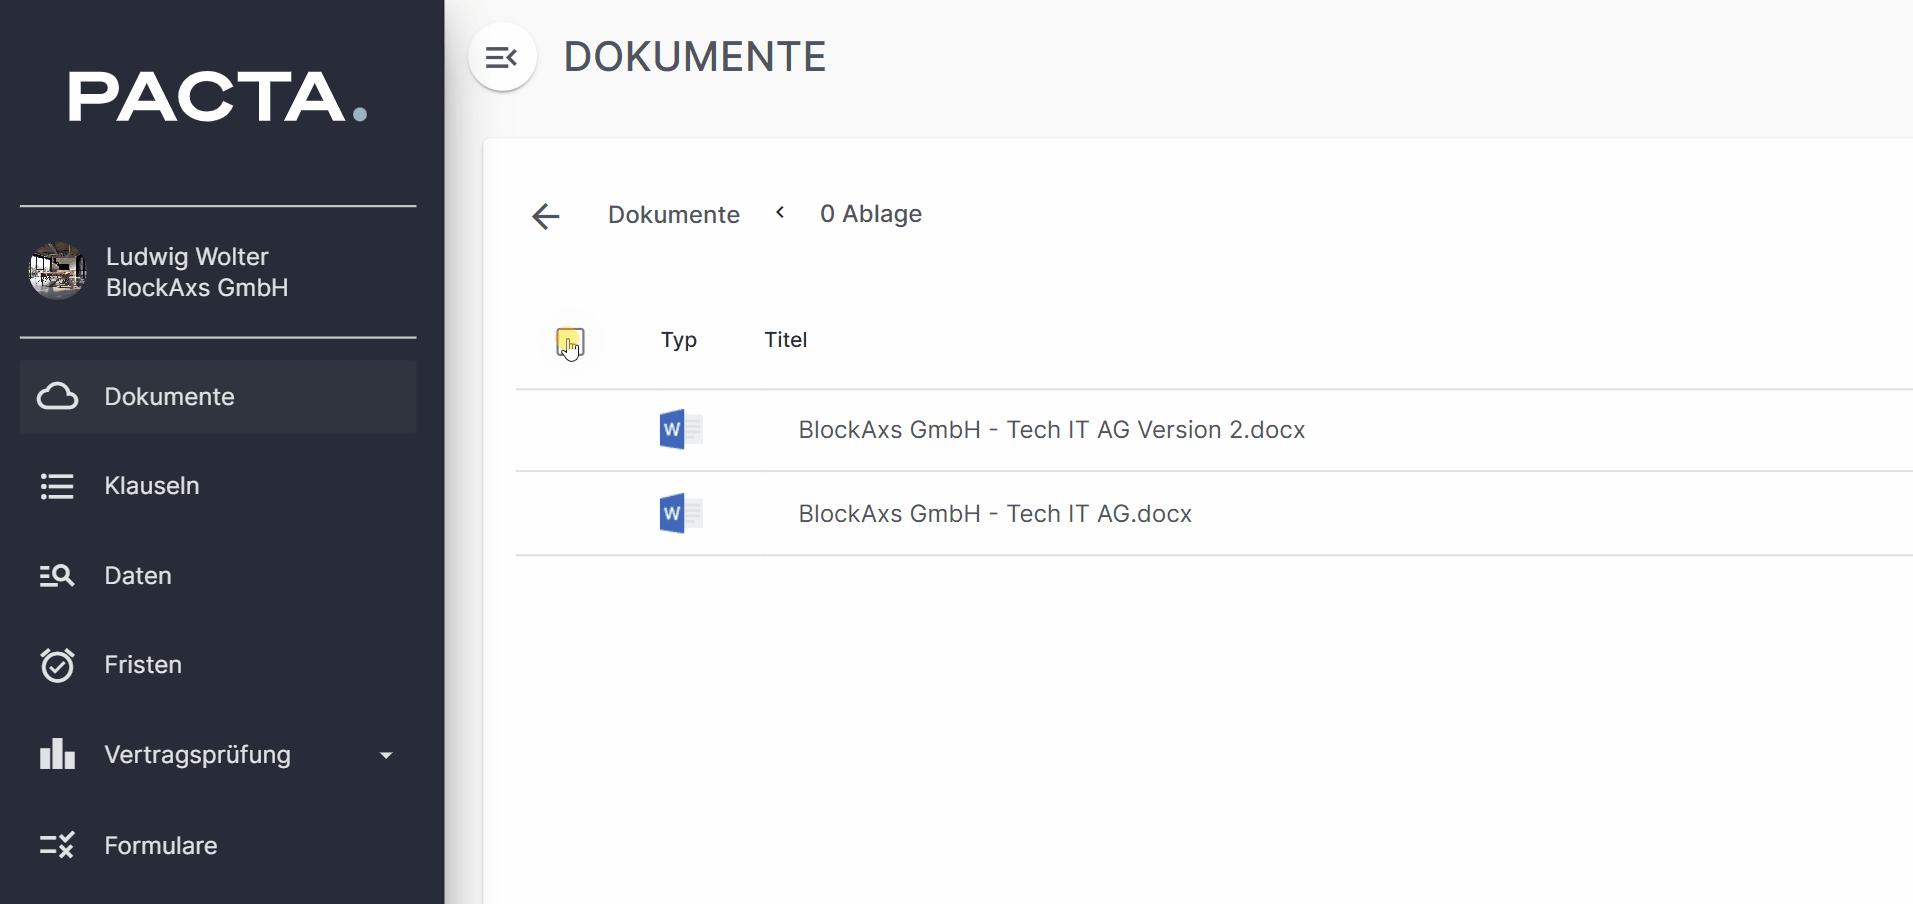Open the Klauseln menu item
The width and height of the screenshot is (1913, 904).
tap(218, 486)
